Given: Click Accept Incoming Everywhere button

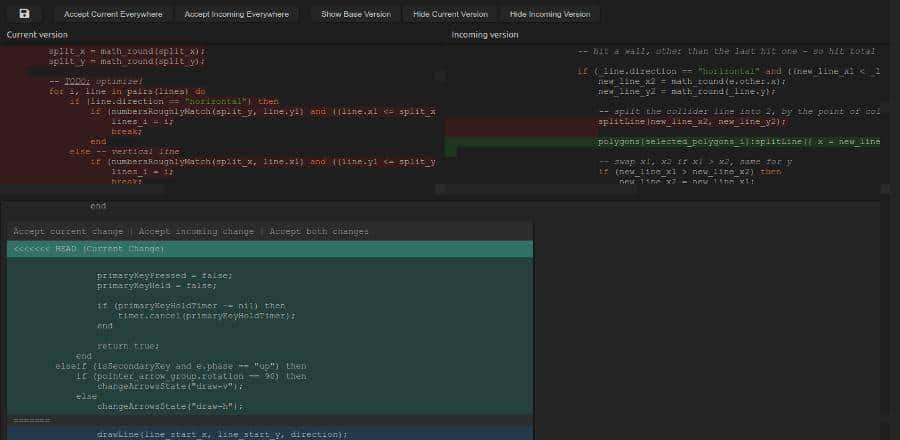Looking at the screenshot, I should tap(236, 14).
